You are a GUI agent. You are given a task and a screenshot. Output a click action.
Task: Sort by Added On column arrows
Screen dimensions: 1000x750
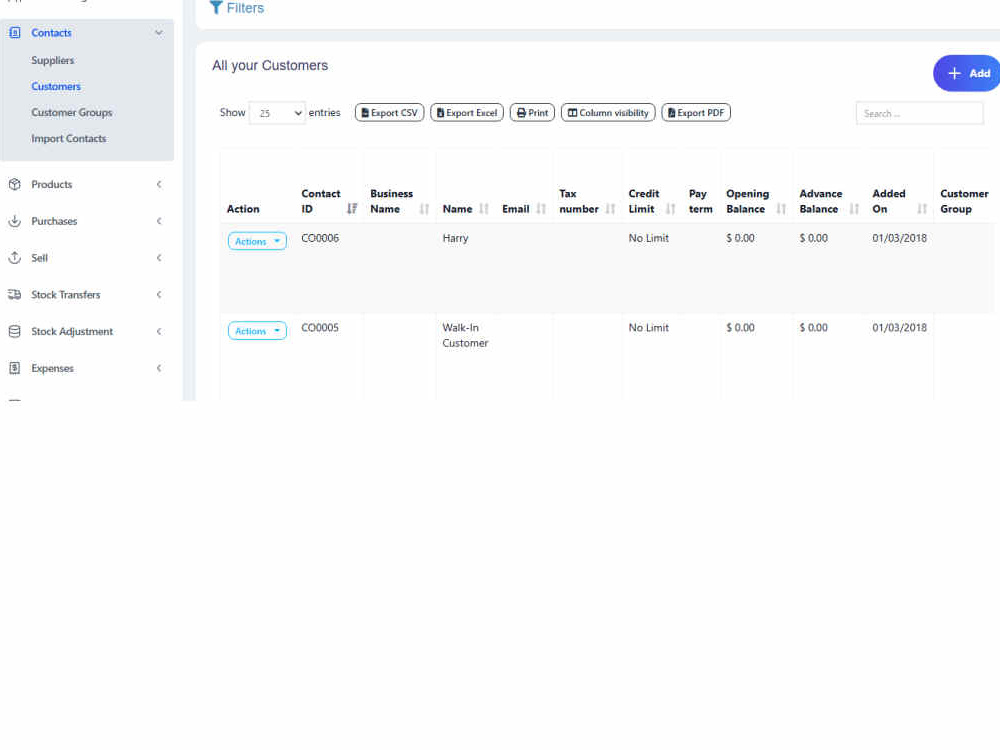pos(922,209)
